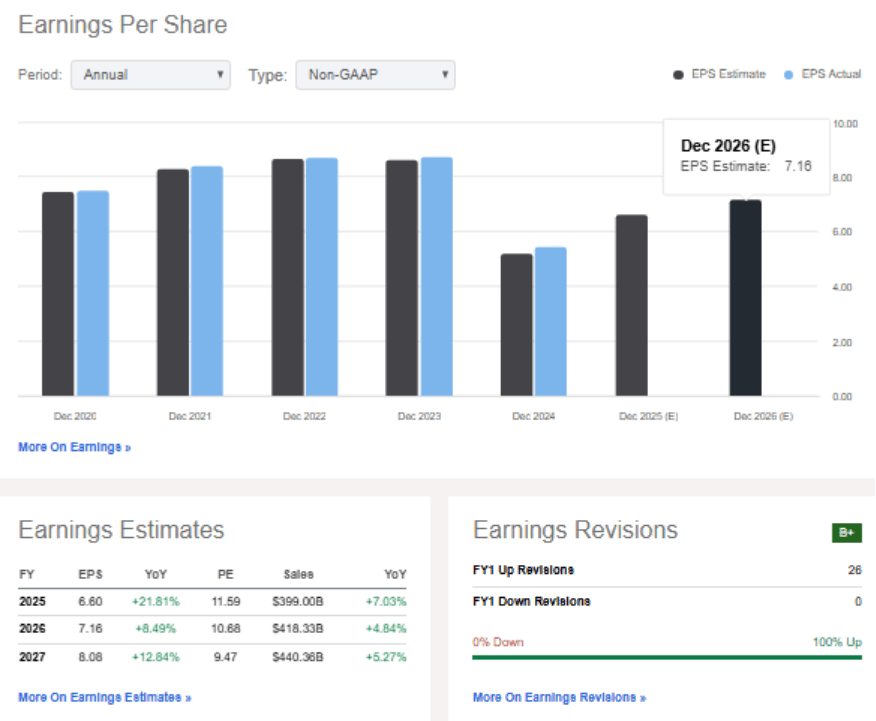Toggle the EPS Actual legend dot

(x=788, y=75)
